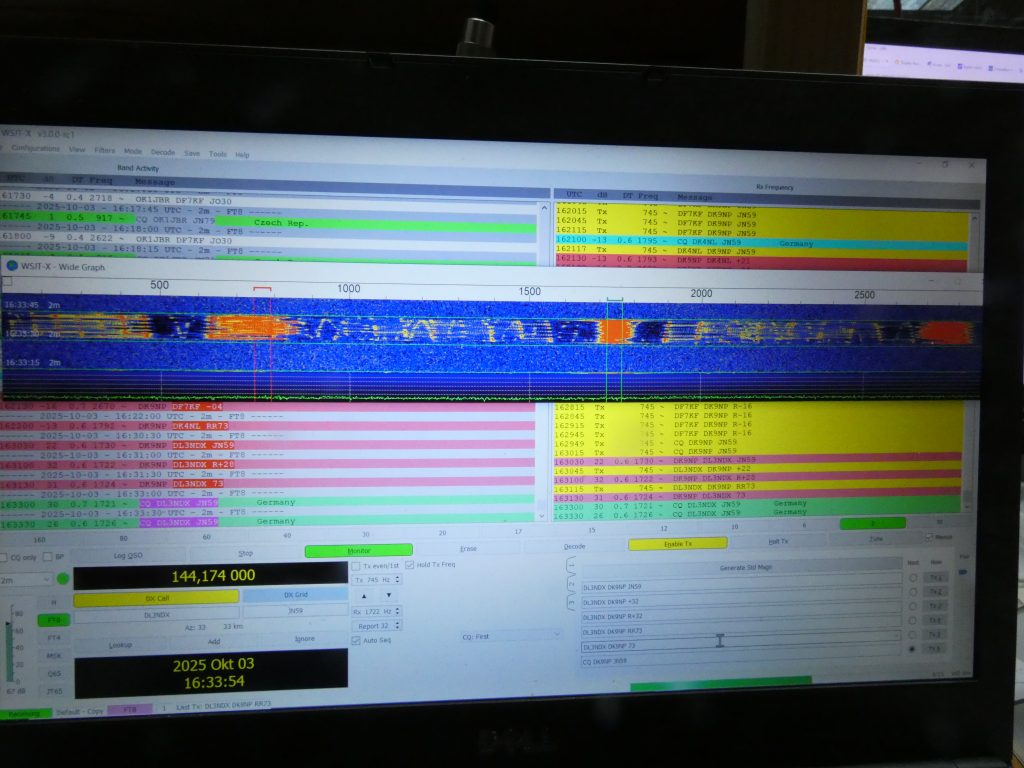This screenshot has height=768, width=1024.
Task: Select the FT8 mode button
Action: point(53,620)
